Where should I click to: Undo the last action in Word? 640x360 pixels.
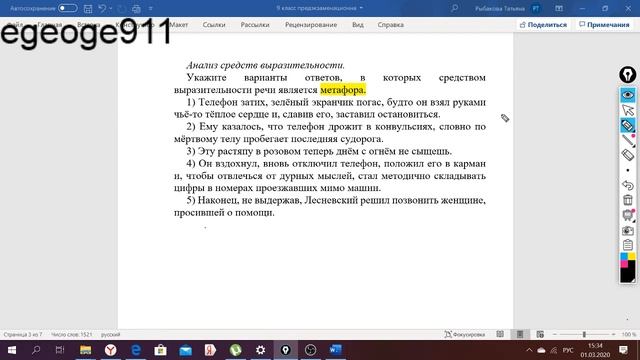(102, 8)
